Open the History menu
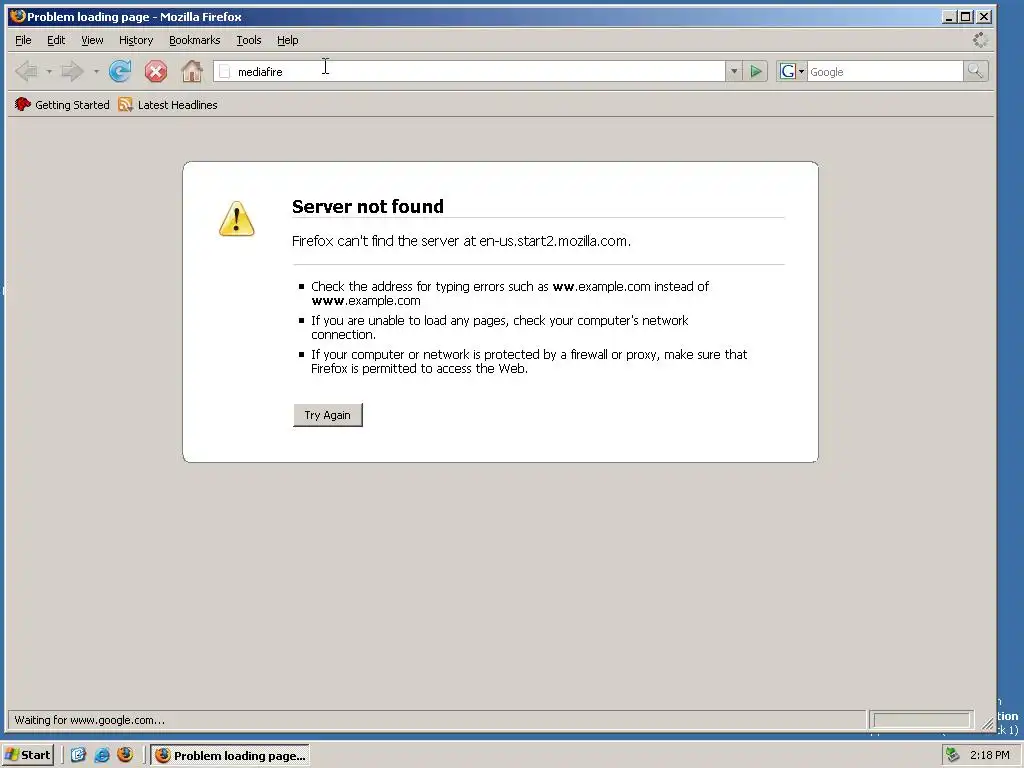The width and height of the screenshot is (1024, 768). click(x=136, y=40)
